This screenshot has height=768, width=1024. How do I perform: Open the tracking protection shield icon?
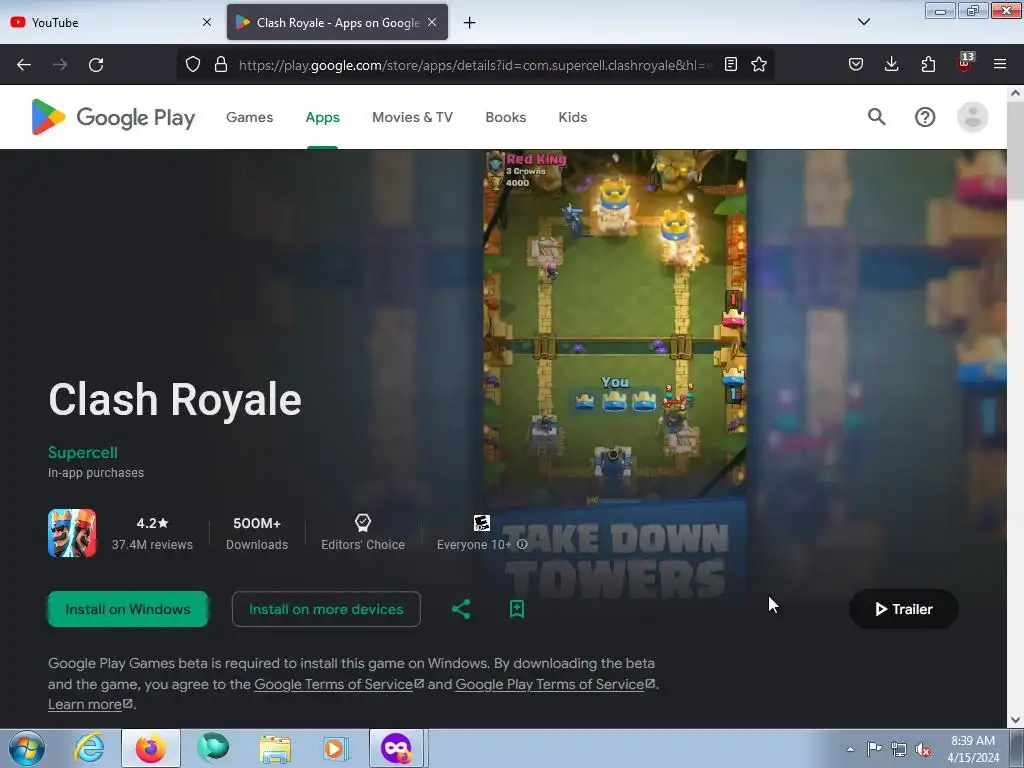(193, 64)
